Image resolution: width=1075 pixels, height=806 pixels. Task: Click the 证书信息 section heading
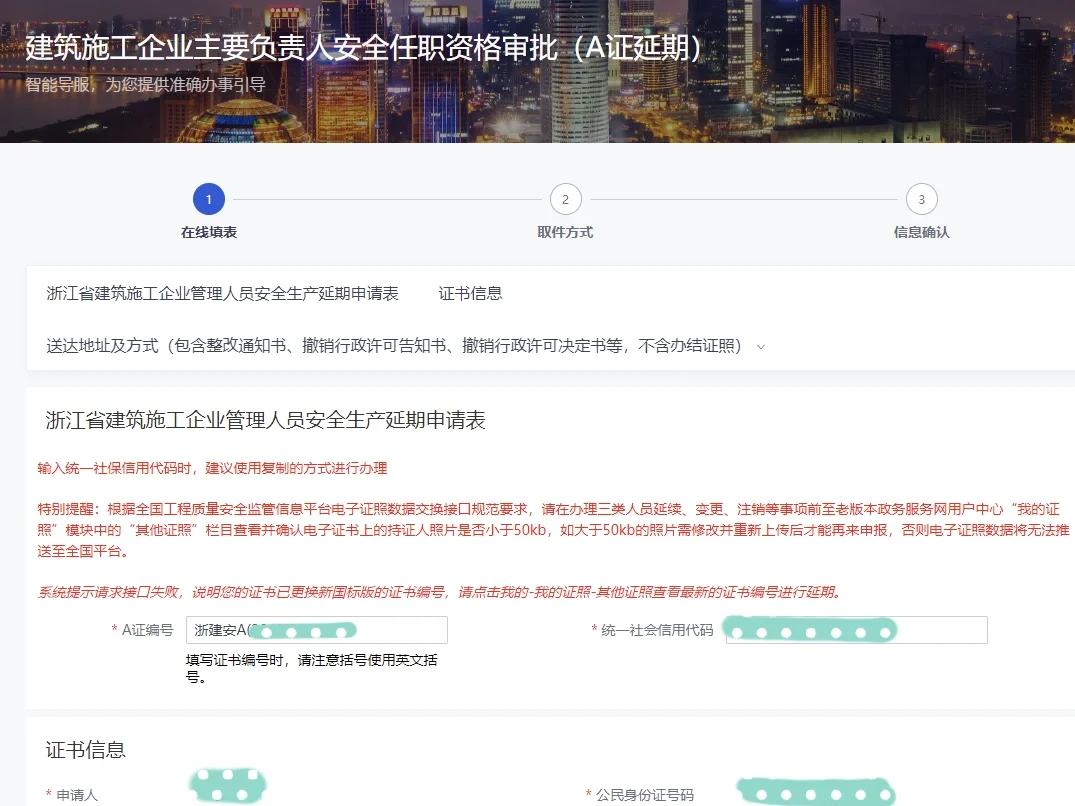(86, 750)
